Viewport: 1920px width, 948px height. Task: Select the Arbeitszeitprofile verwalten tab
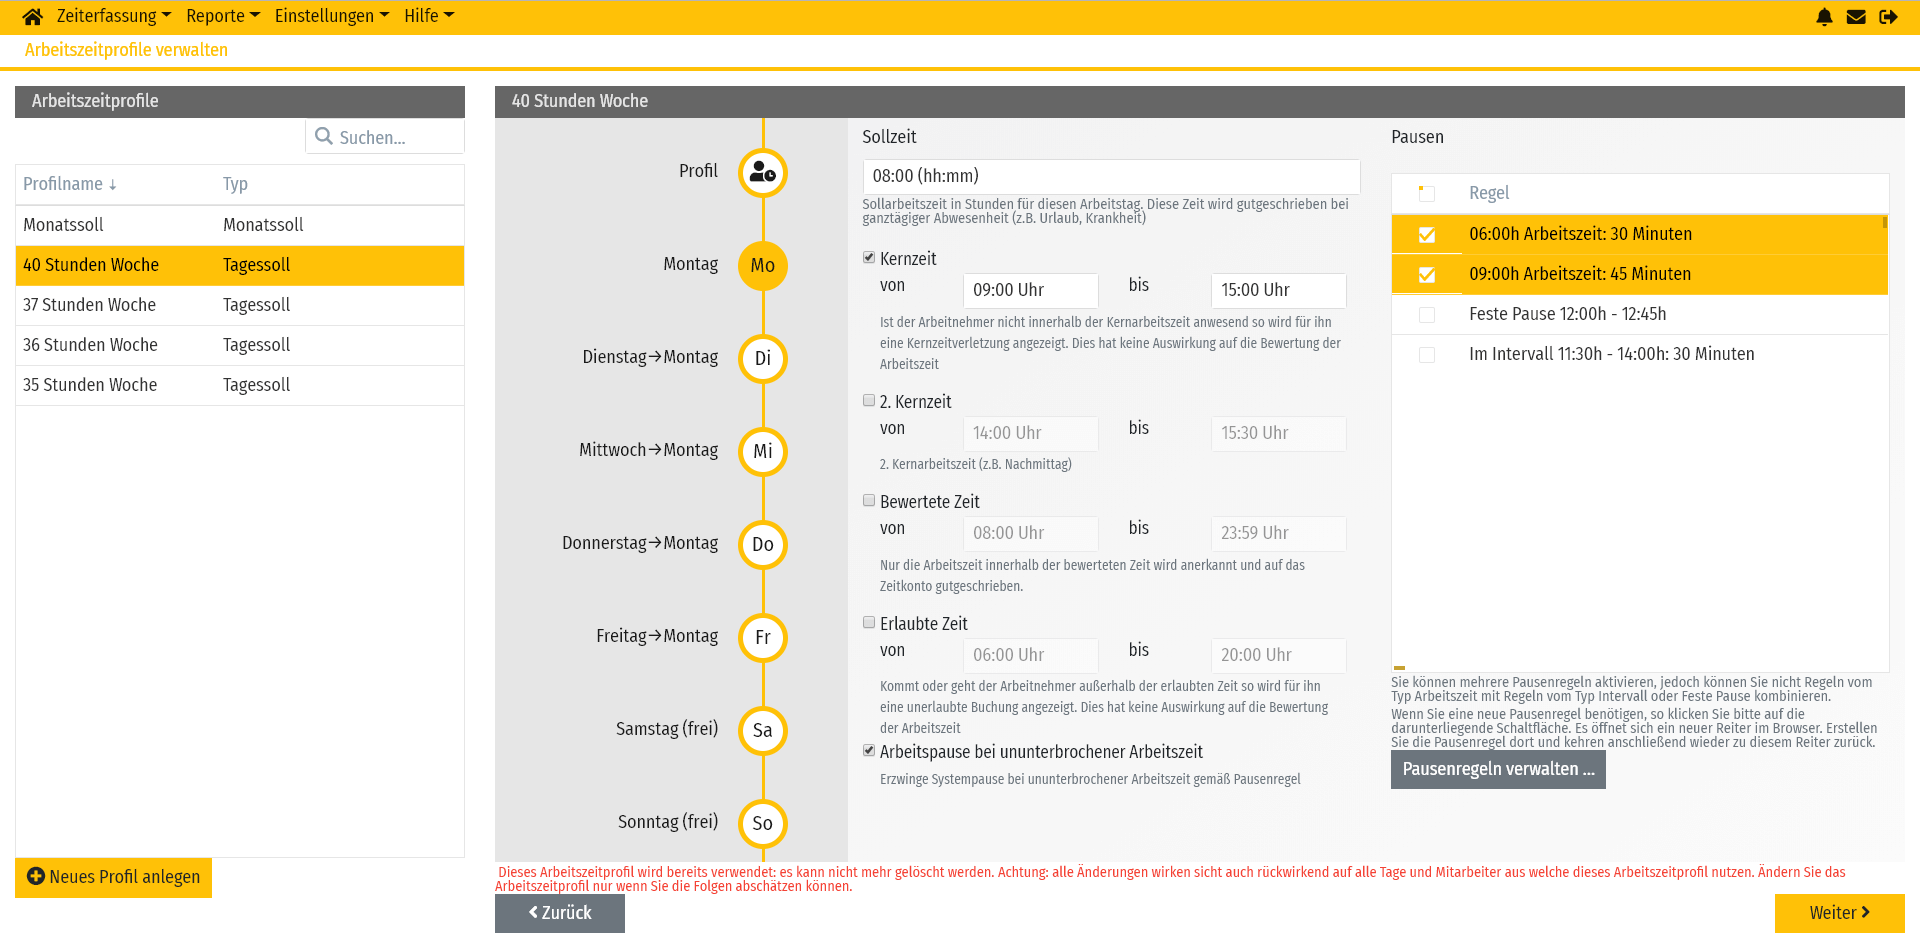(126, 49)
